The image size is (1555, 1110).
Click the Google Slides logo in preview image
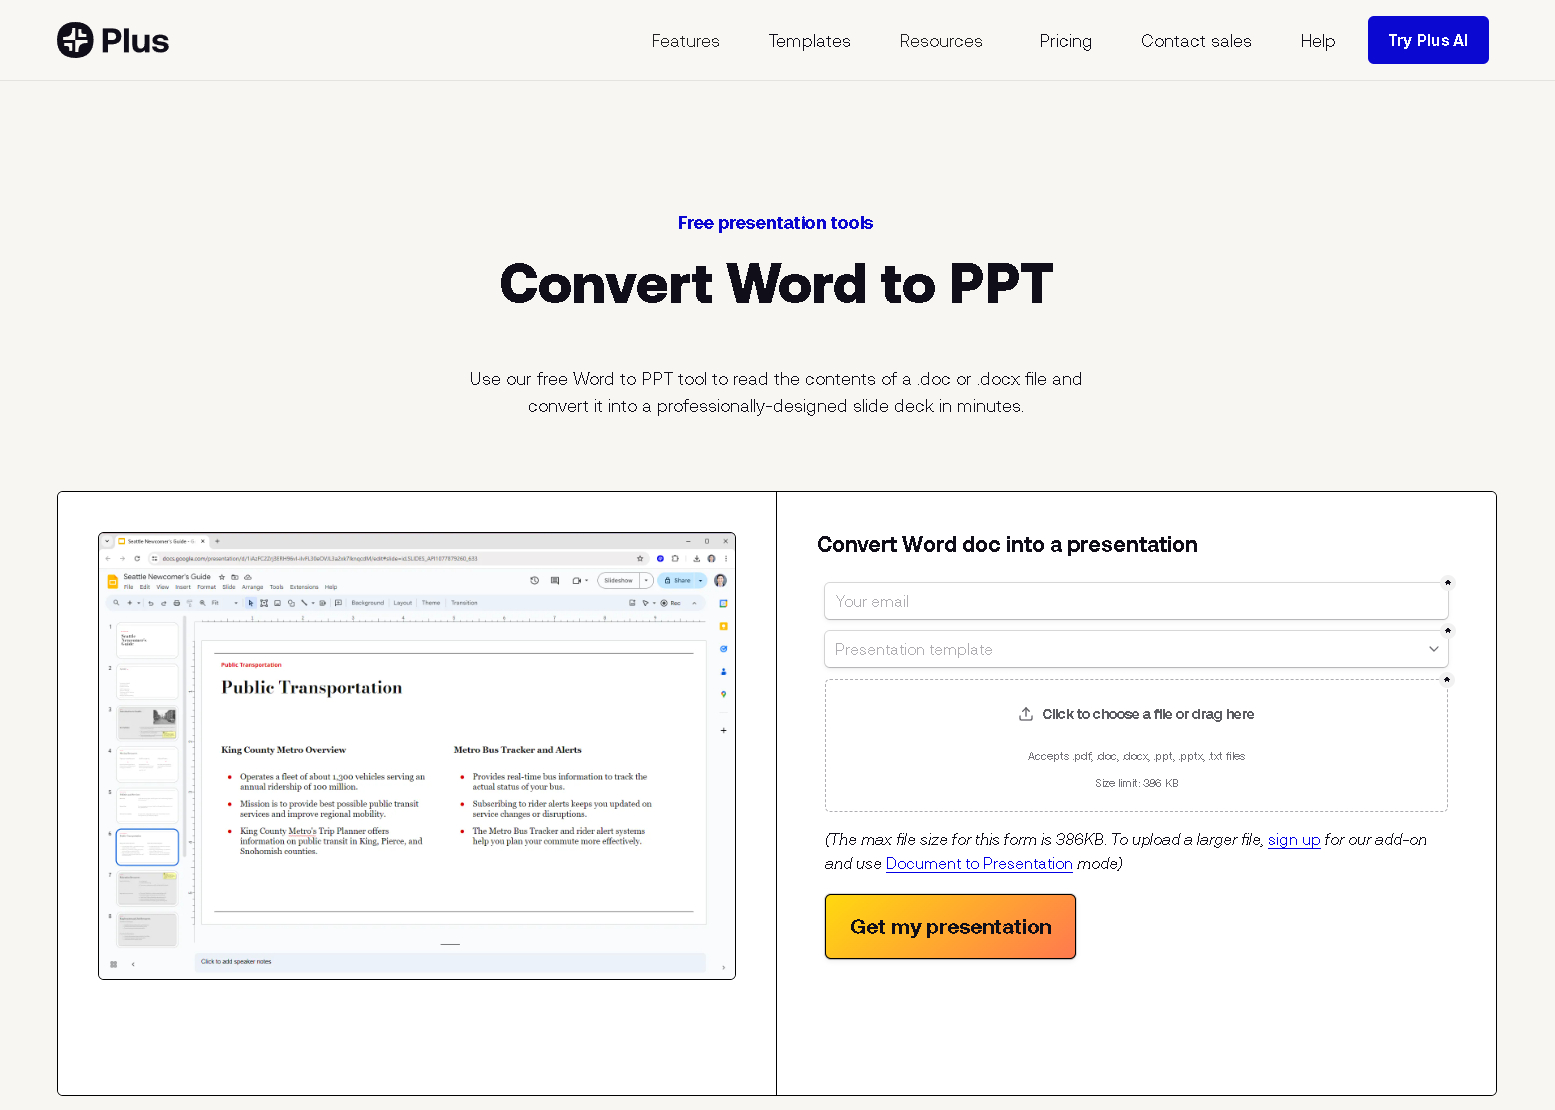pos(113,581)
